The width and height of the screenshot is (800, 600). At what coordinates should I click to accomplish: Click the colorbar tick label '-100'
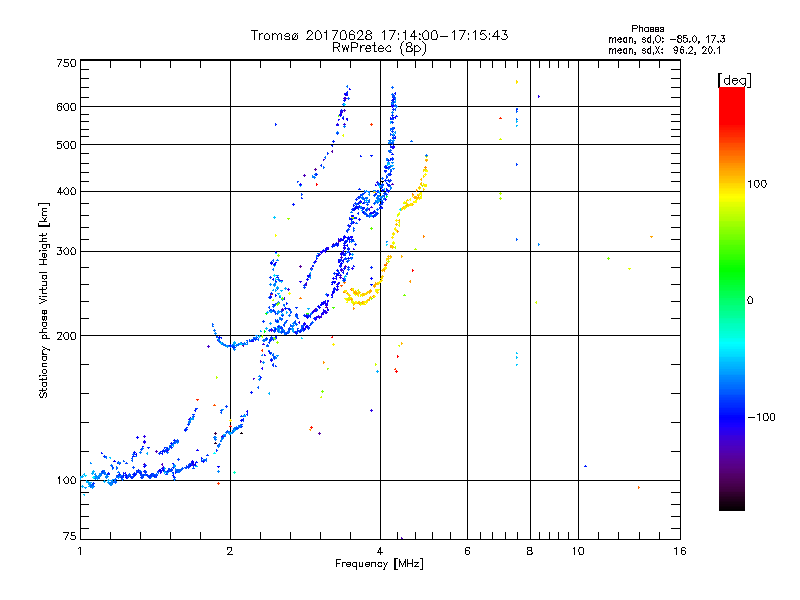(761, 417)
